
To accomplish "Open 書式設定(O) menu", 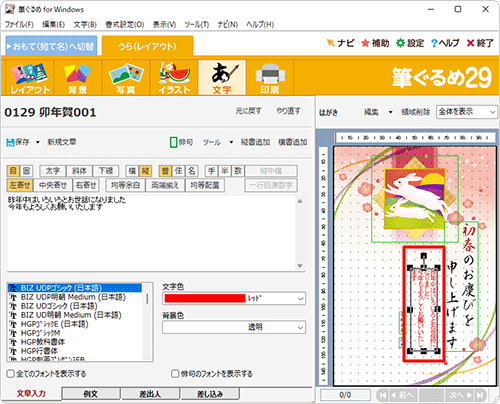I will 125,24.
